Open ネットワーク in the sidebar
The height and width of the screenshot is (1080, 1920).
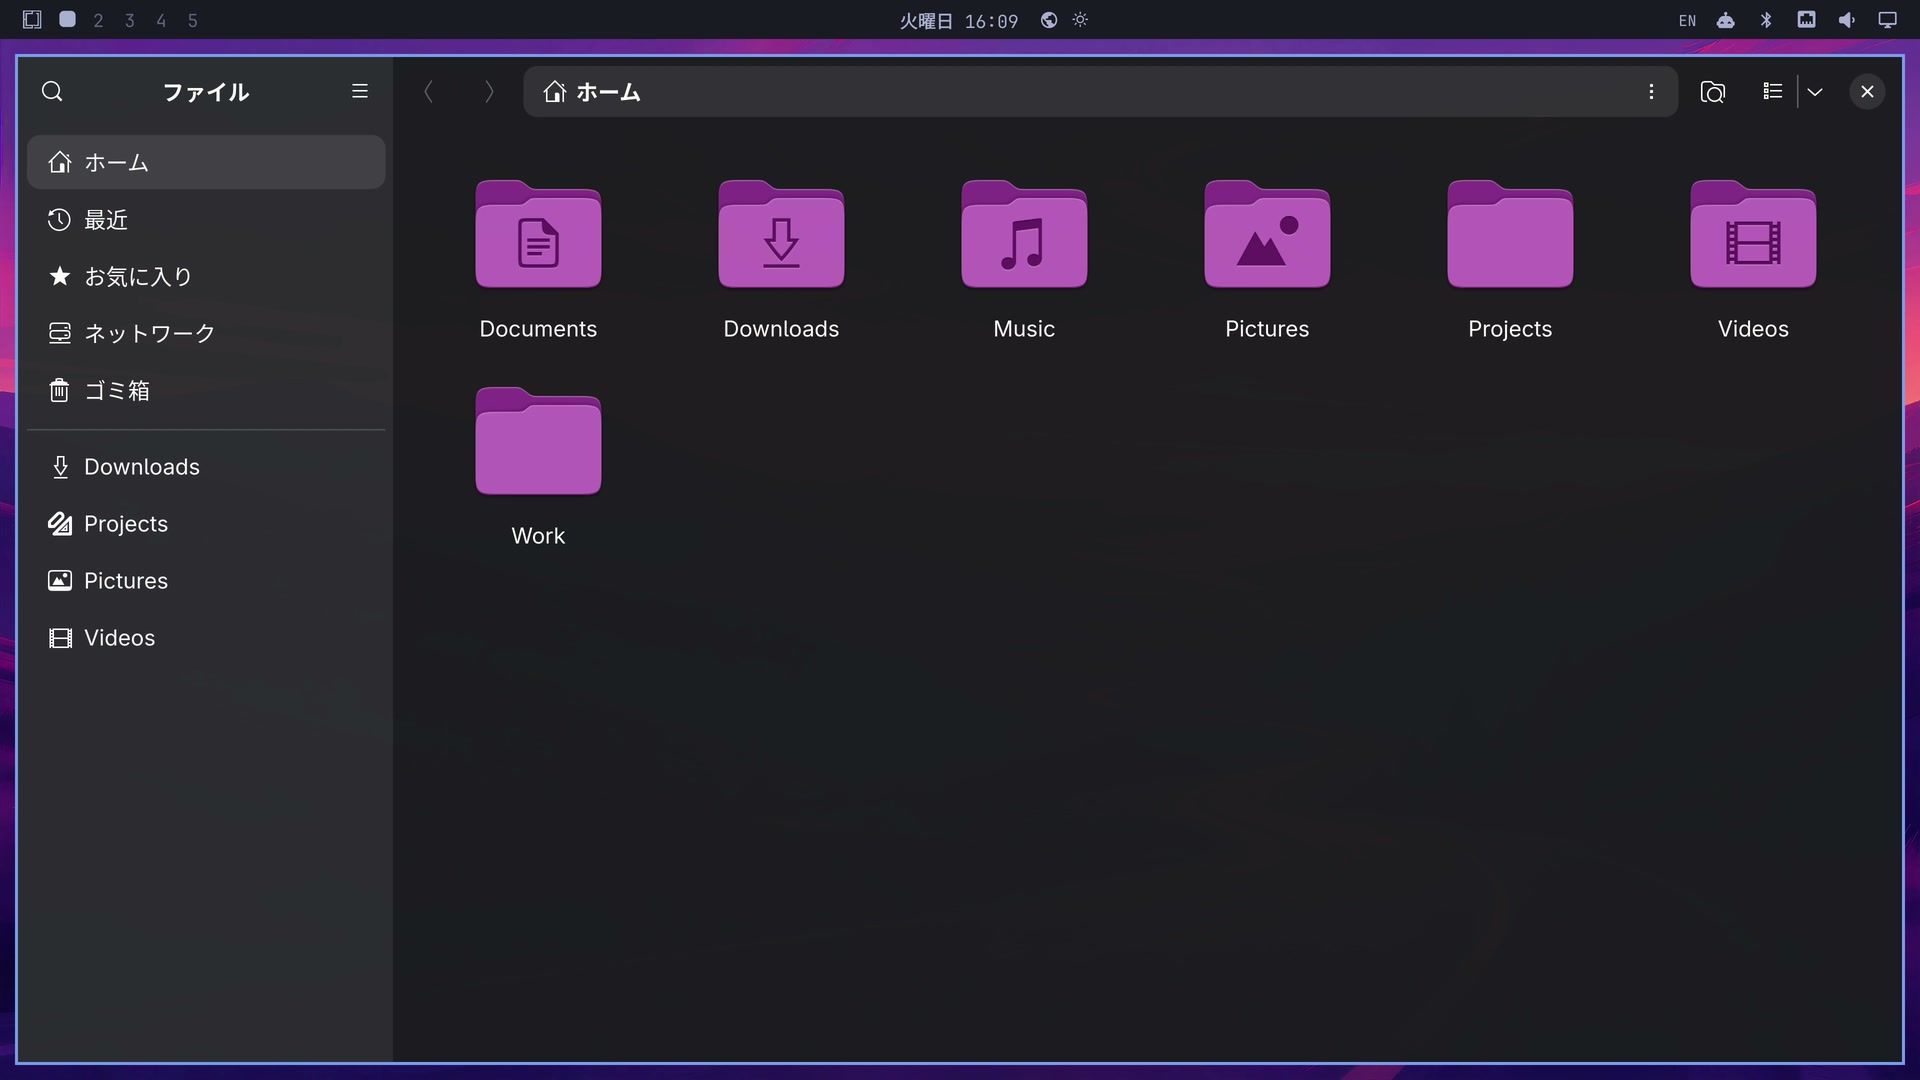click(206, 334)
